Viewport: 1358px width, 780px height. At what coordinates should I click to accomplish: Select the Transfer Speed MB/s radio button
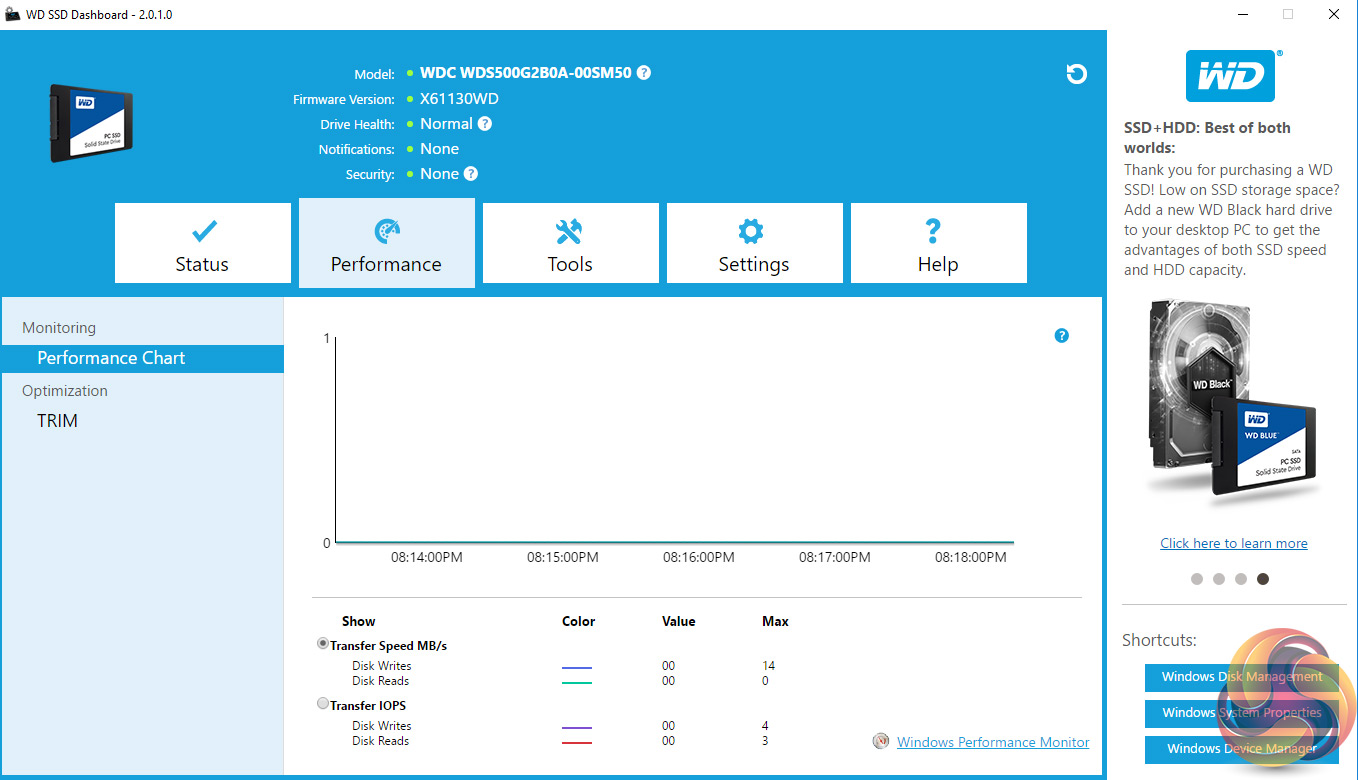[x=323, y=644]
